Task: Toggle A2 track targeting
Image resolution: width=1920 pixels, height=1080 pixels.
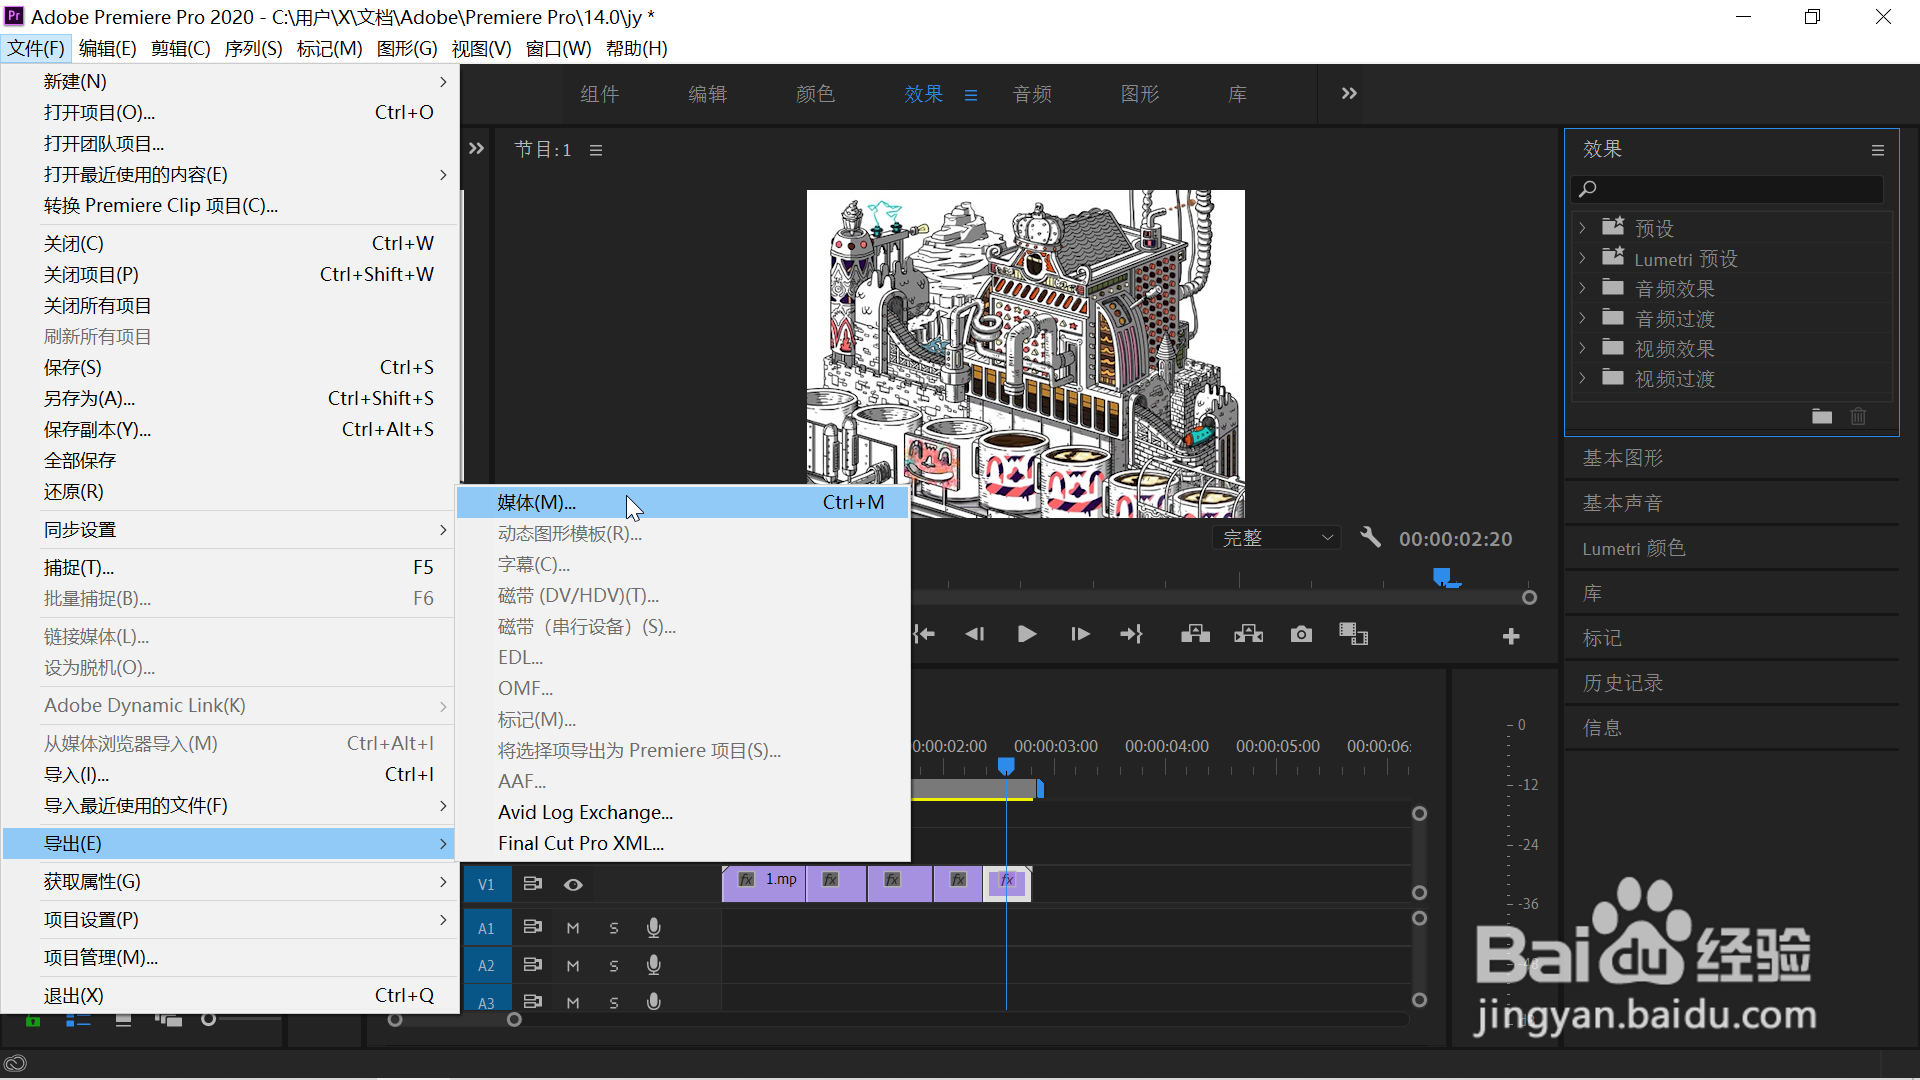Action: click(486, 966)
